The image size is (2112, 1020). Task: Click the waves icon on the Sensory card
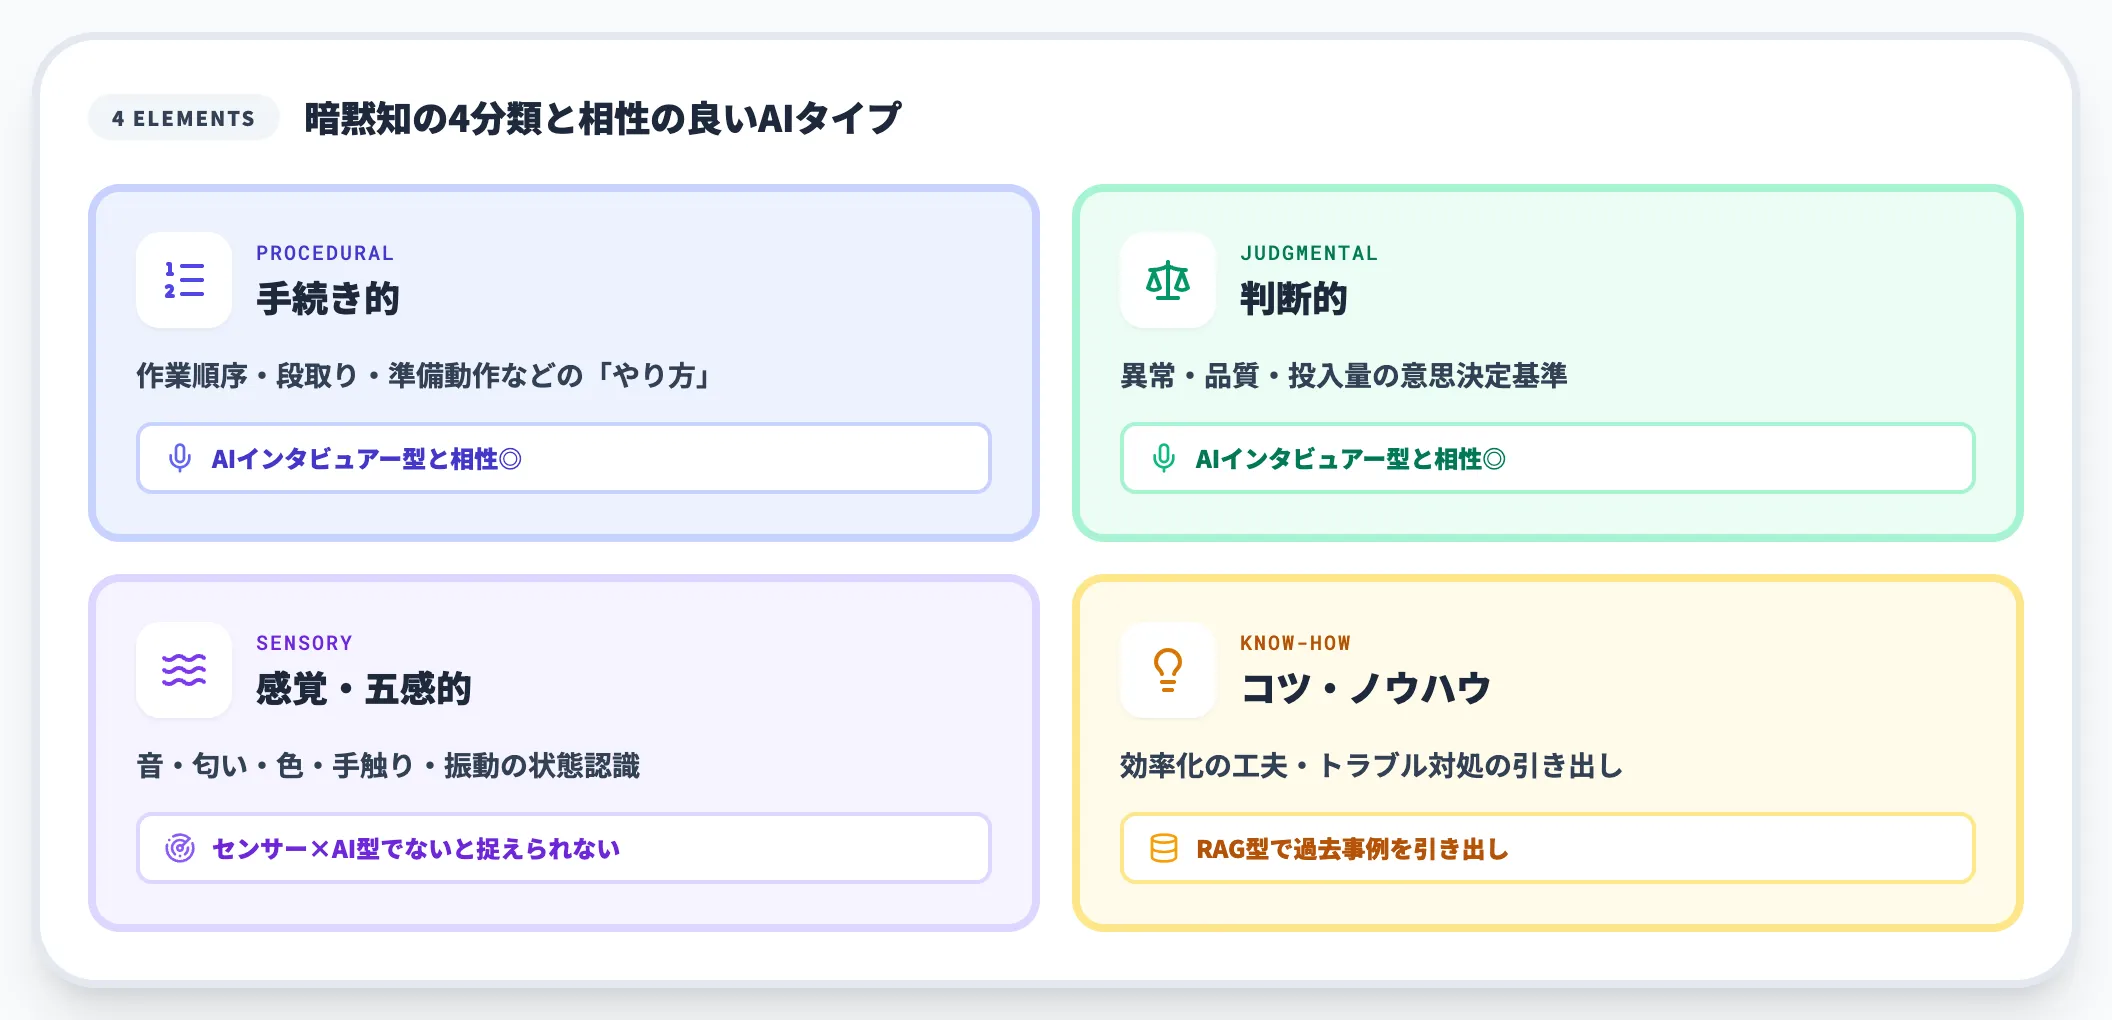click(x=183, y=673)
